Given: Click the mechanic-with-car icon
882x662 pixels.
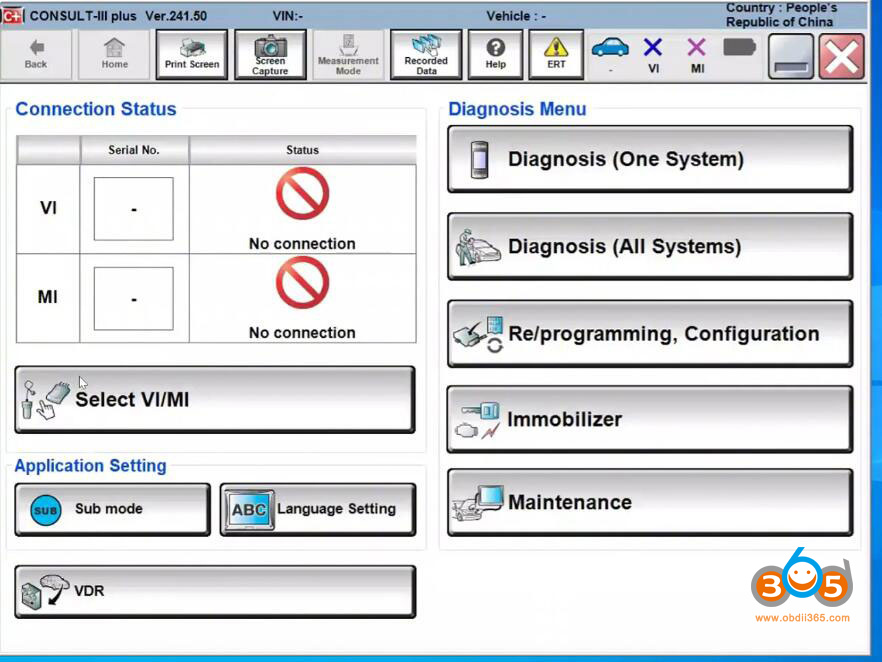Looking at the screenshot, I should point(478,247).
